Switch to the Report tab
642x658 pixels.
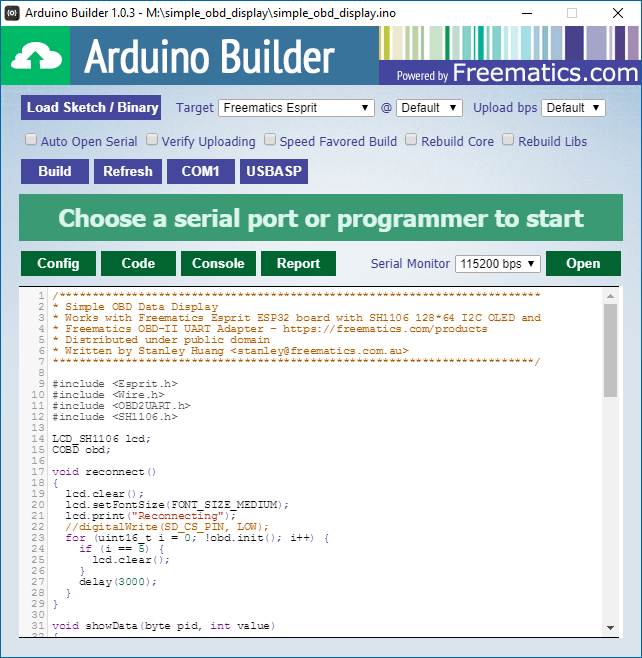click(x=298, y=264)
